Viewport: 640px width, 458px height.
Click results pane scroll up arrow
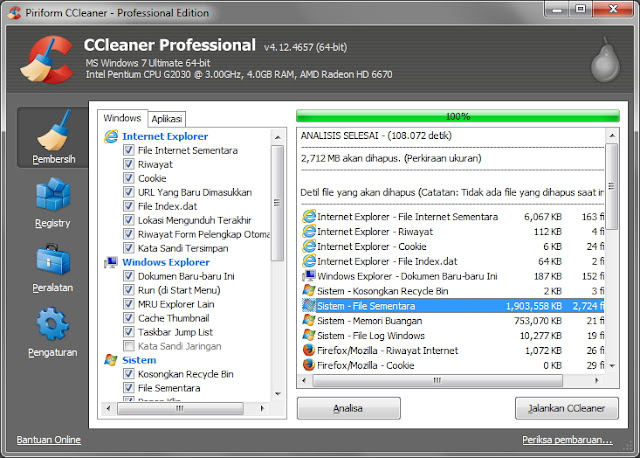pyautogui.click(x=612, y=135)
